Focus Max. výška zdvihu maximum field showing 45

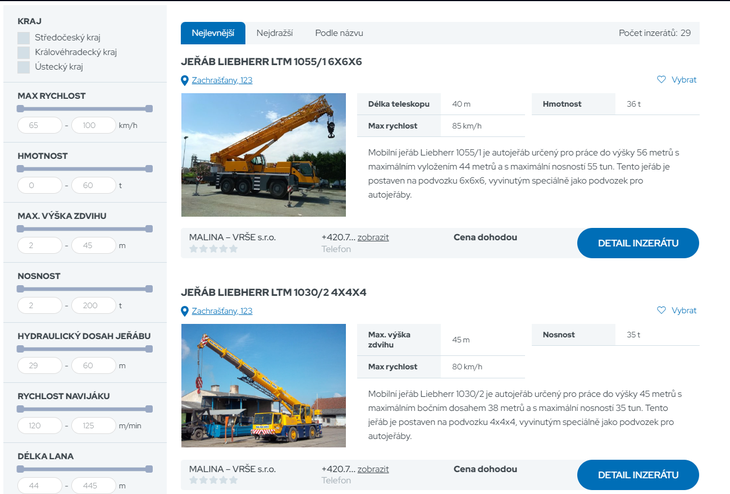(94, 245)
